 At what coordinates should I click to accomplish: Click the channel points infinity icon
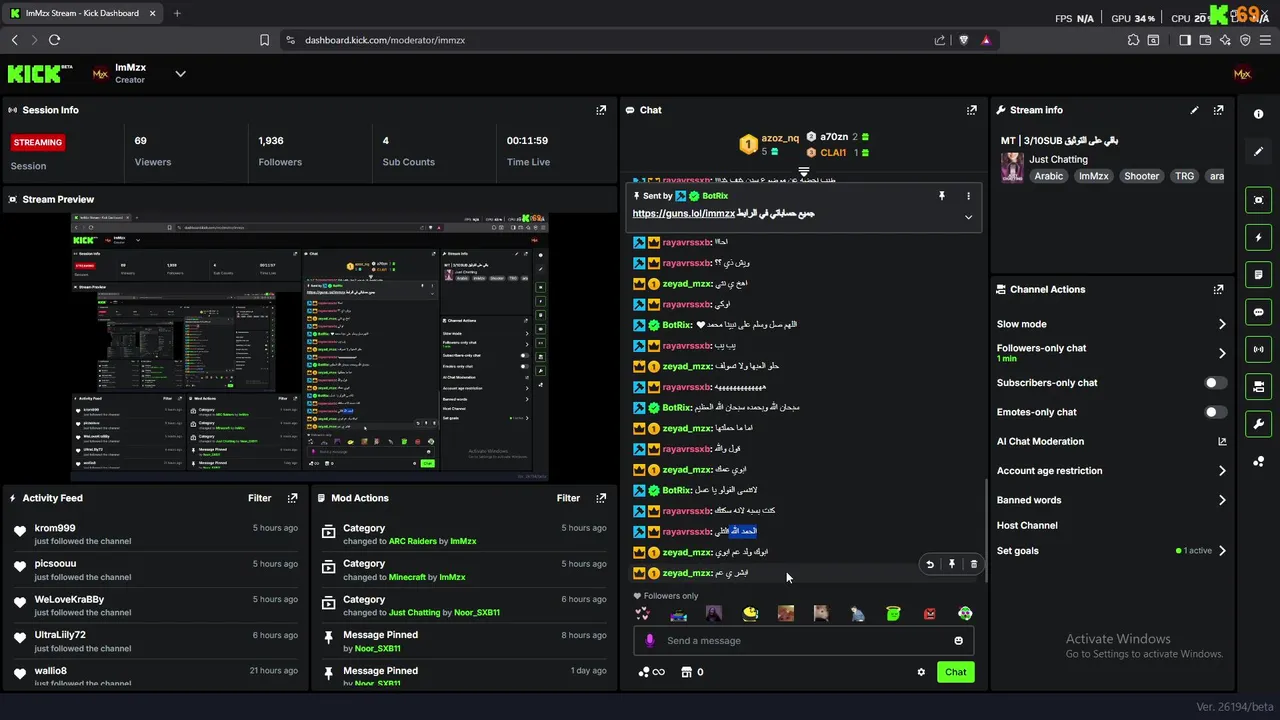point(651,672)
